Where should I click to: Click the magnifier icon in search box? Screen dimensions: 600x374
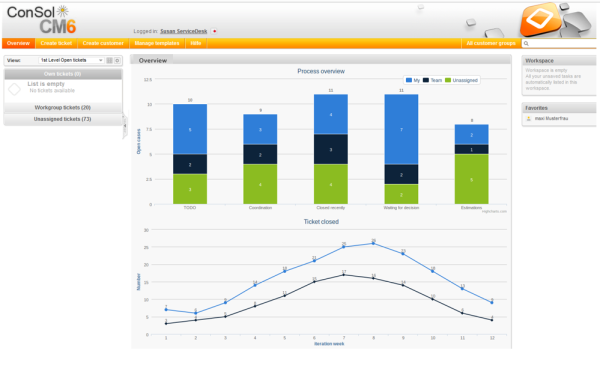(526, 43)
